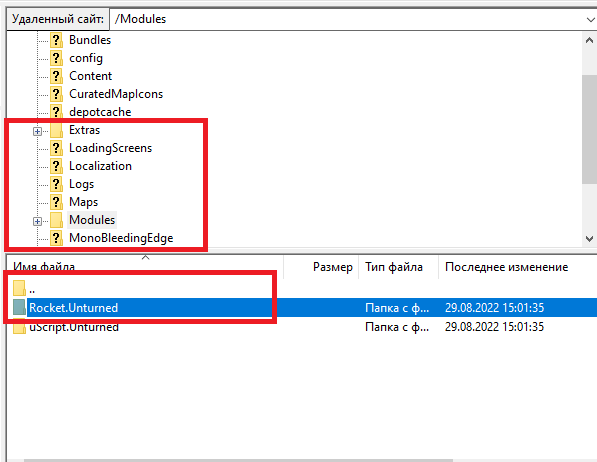Click the Logs unknown-folder icon

click(x=56, y=184)
